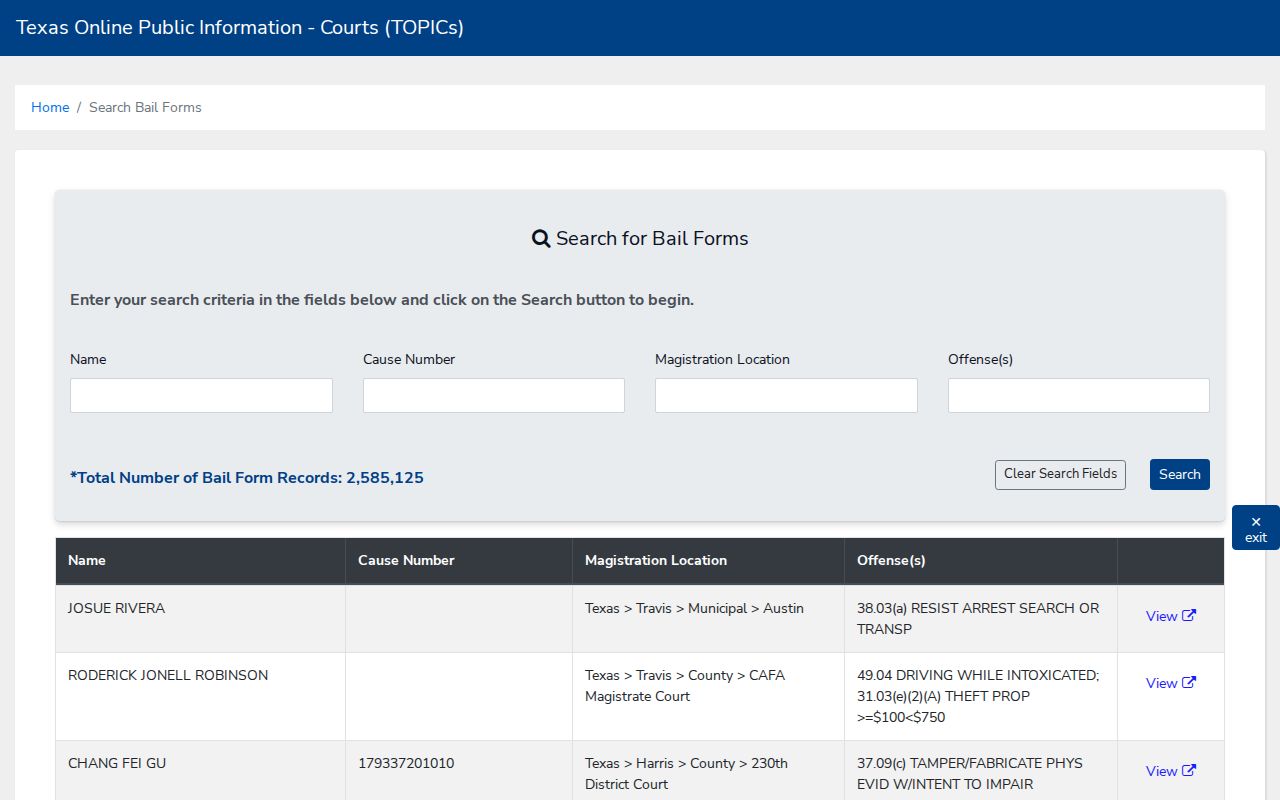Click Search Bail Forms breadcrumb text
This screenshot has width=1280, height=800.
pyautogui.click(x=145, y=107)
